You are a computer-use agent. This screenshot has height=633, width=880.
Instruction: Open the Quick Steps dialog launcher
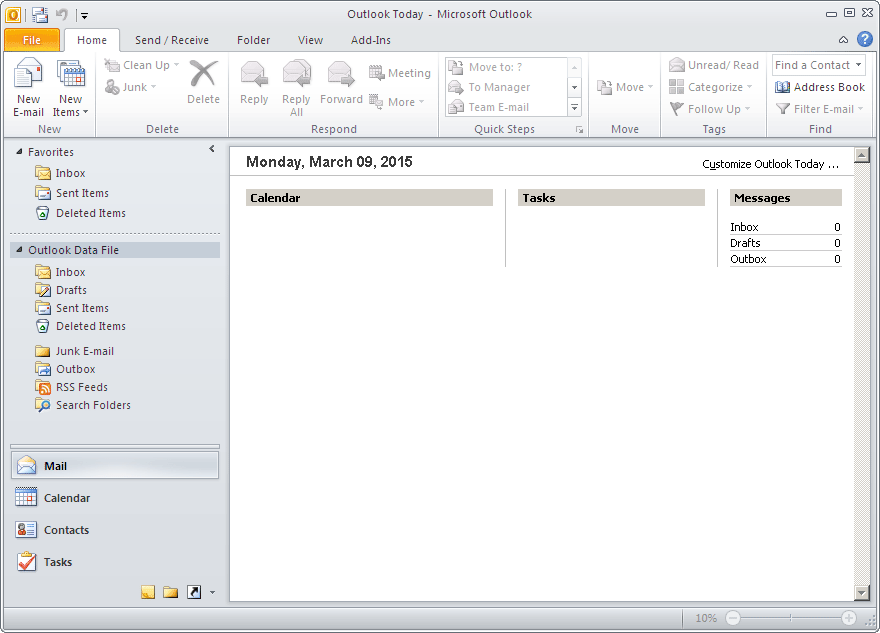click(x=579, y=130)
